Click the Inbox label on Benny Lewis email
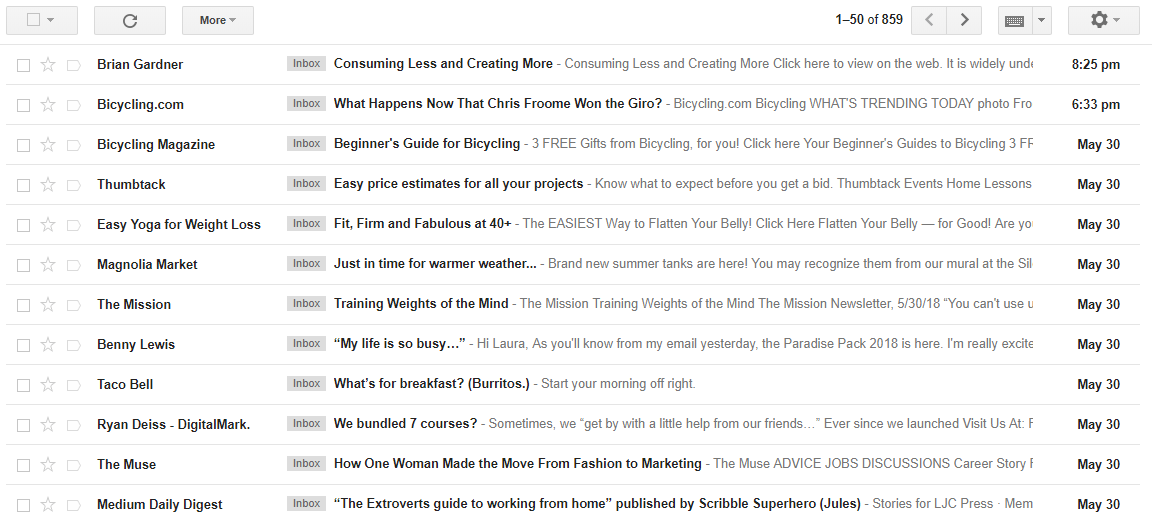 pyautogui.click(x=306, y=344)
